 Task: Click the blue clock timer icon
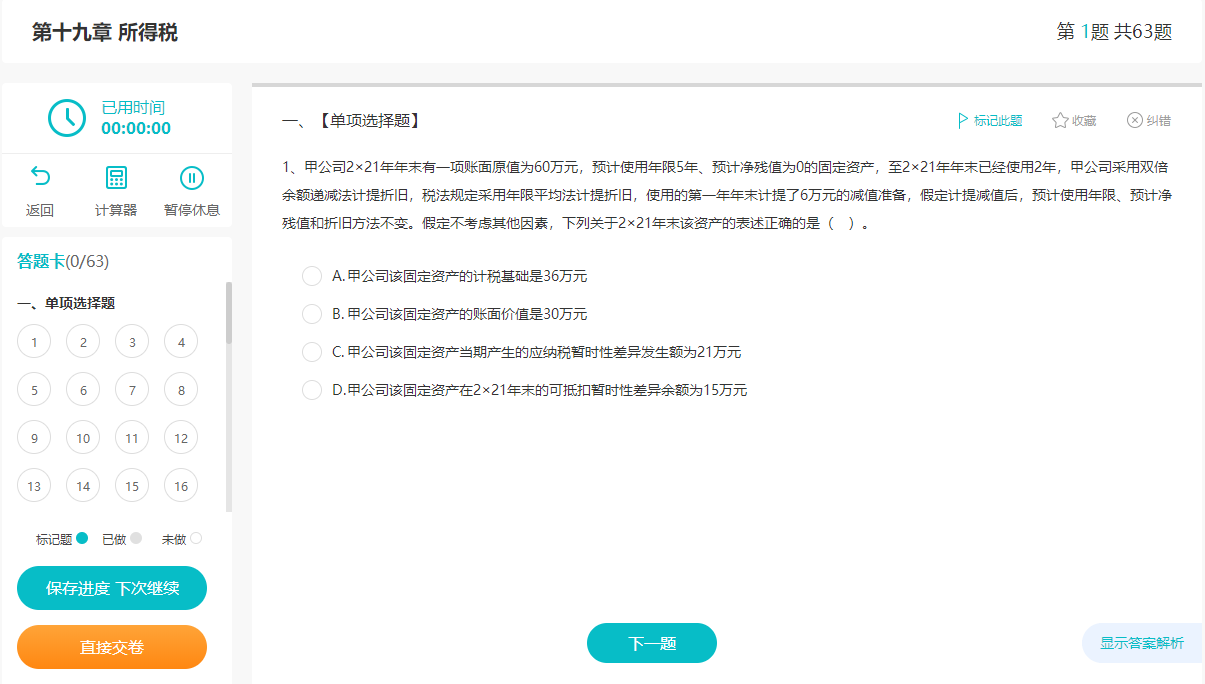[66, 119]
